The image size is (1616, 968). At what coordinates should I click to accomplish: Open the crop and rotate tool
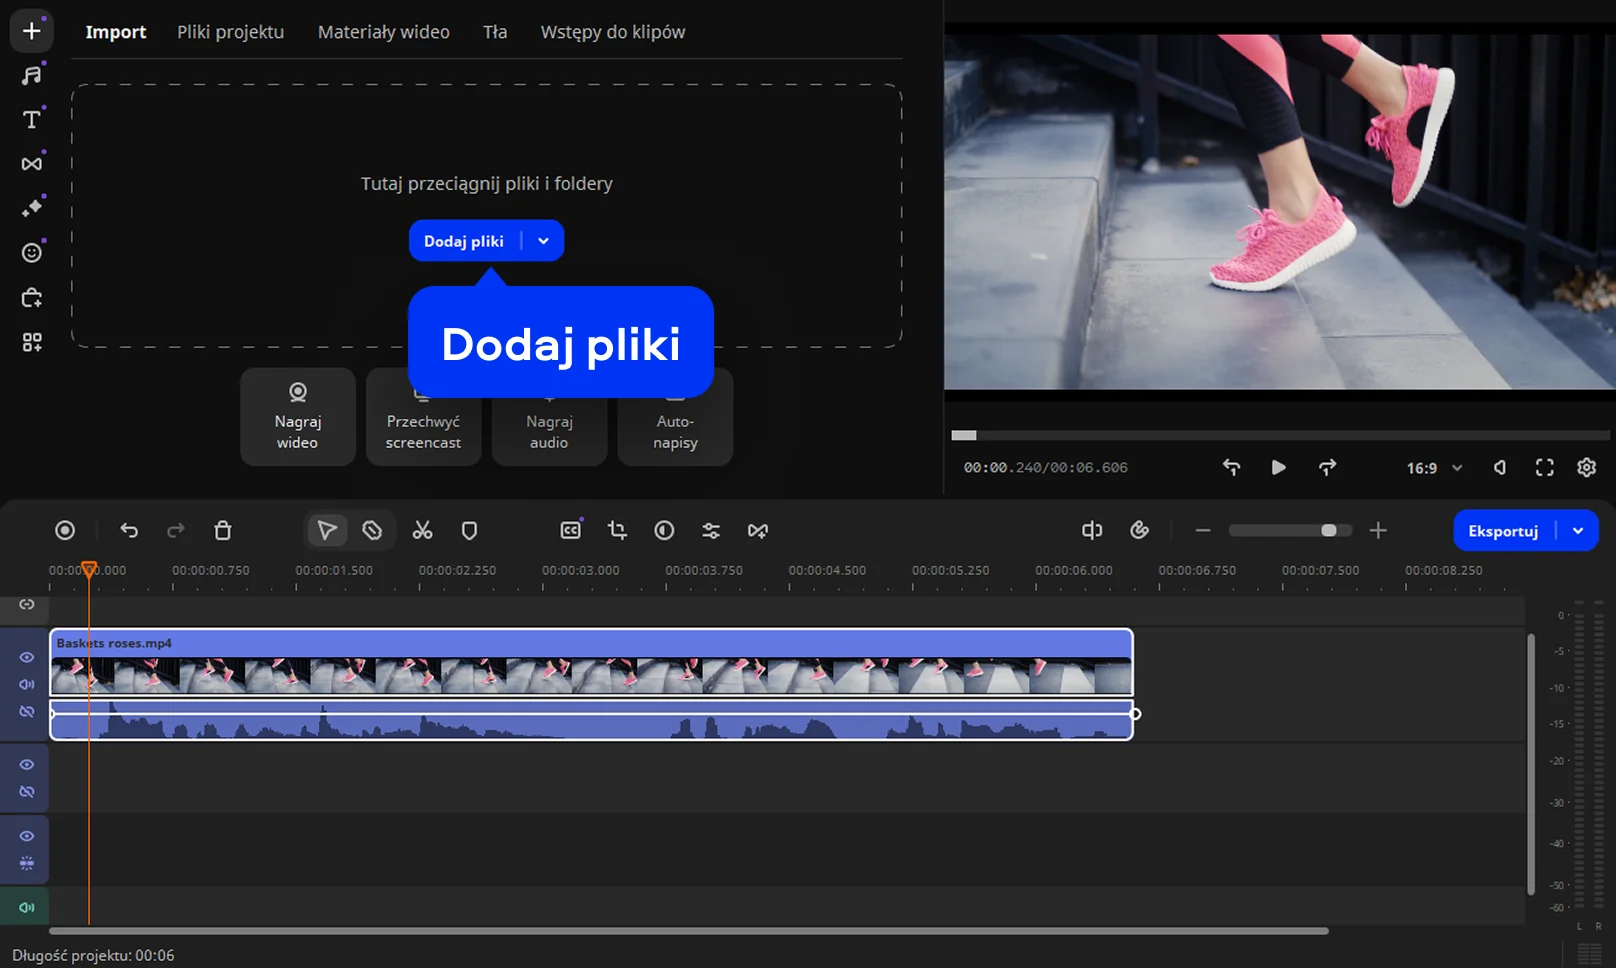[x=617, y=531]
